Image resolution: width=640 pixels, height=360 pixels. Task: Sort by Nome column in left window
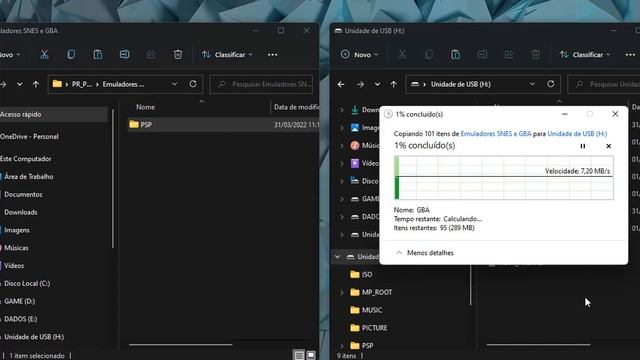pyautogui.click(x=145, y=107)
